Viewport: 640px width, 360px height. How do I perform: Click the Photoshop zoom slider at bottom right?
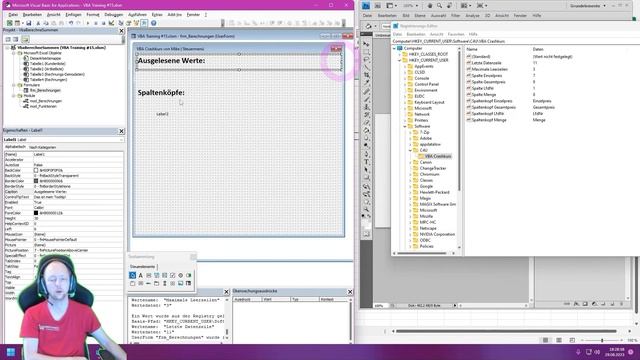[602, 340]
